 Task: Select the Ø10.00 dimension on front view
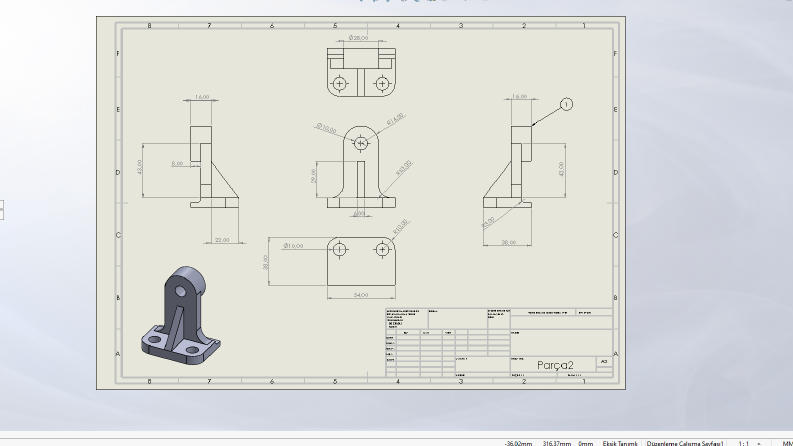(x=326, y=128)
